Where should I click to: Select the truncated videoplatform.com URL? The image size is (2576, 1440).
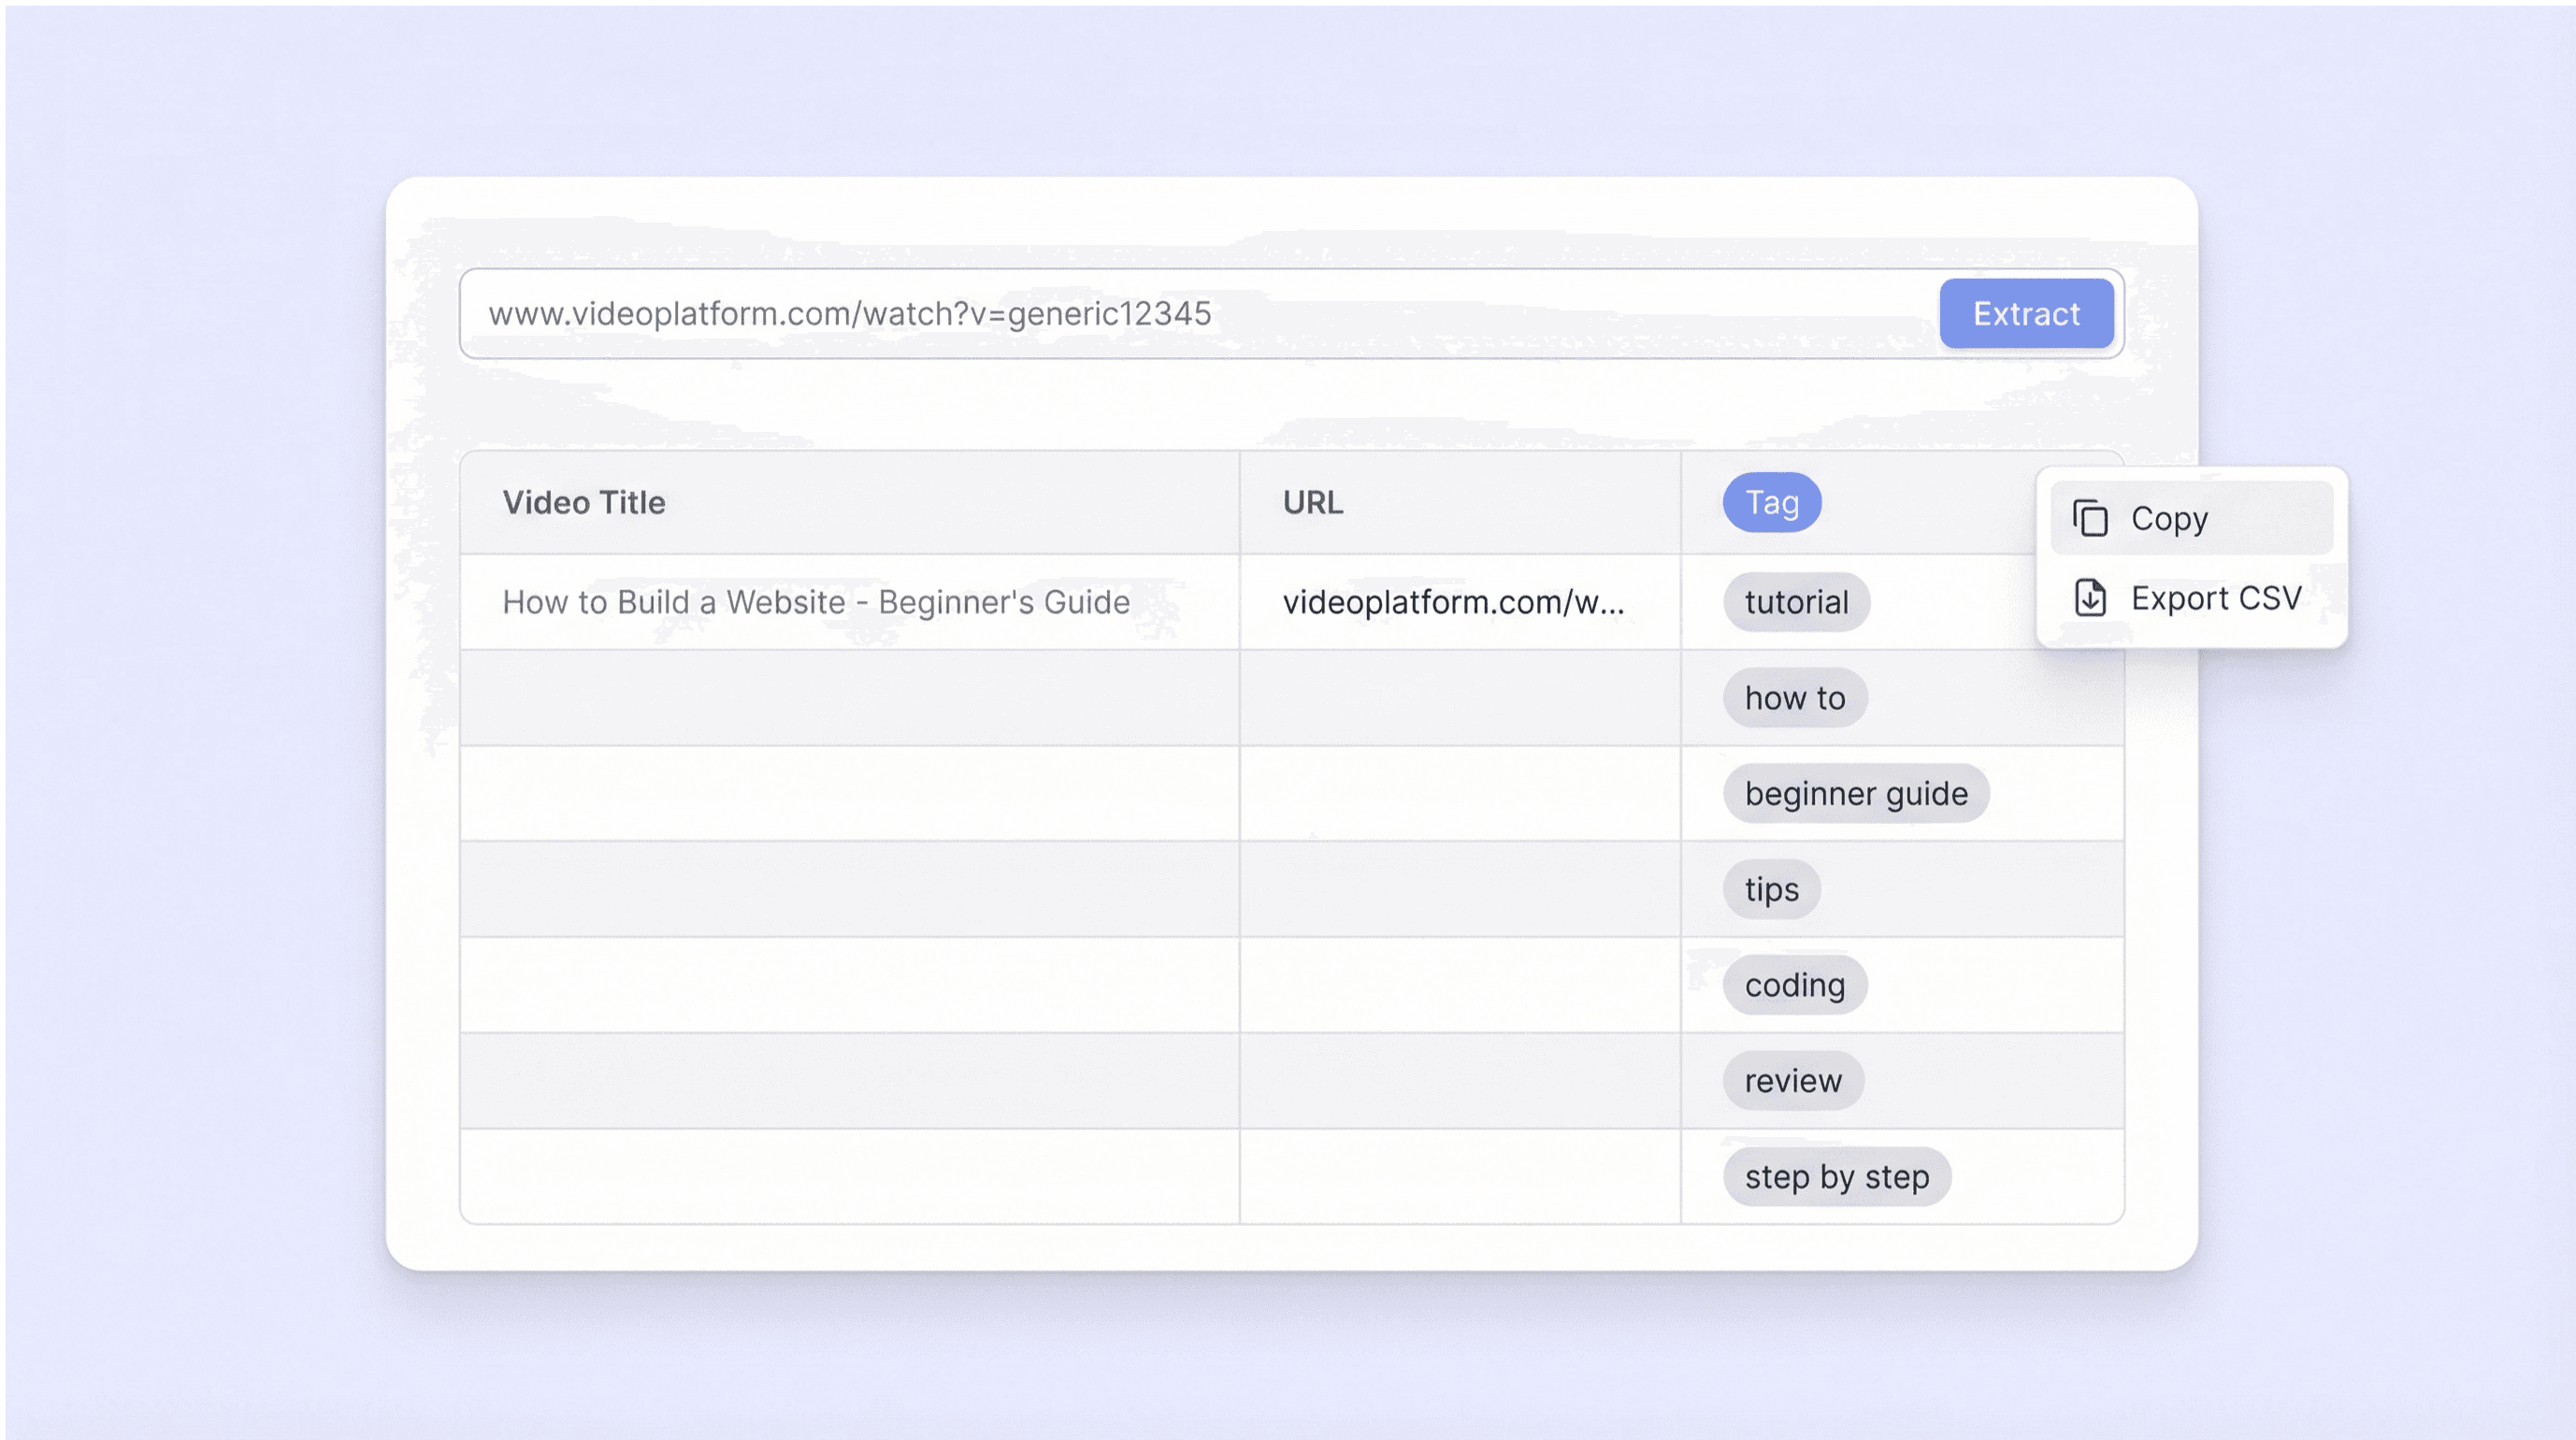(x=1455, y=602)
